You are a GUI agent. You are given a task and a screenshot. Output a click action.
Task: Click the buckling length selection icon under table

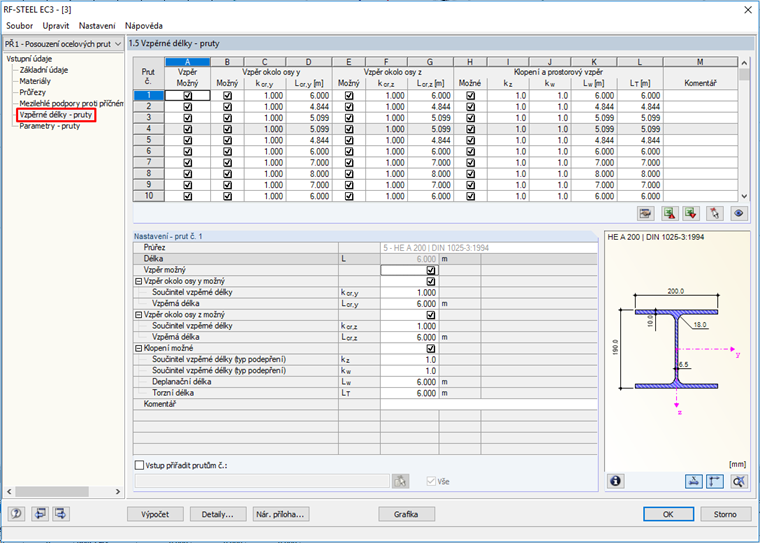[645, 213]
